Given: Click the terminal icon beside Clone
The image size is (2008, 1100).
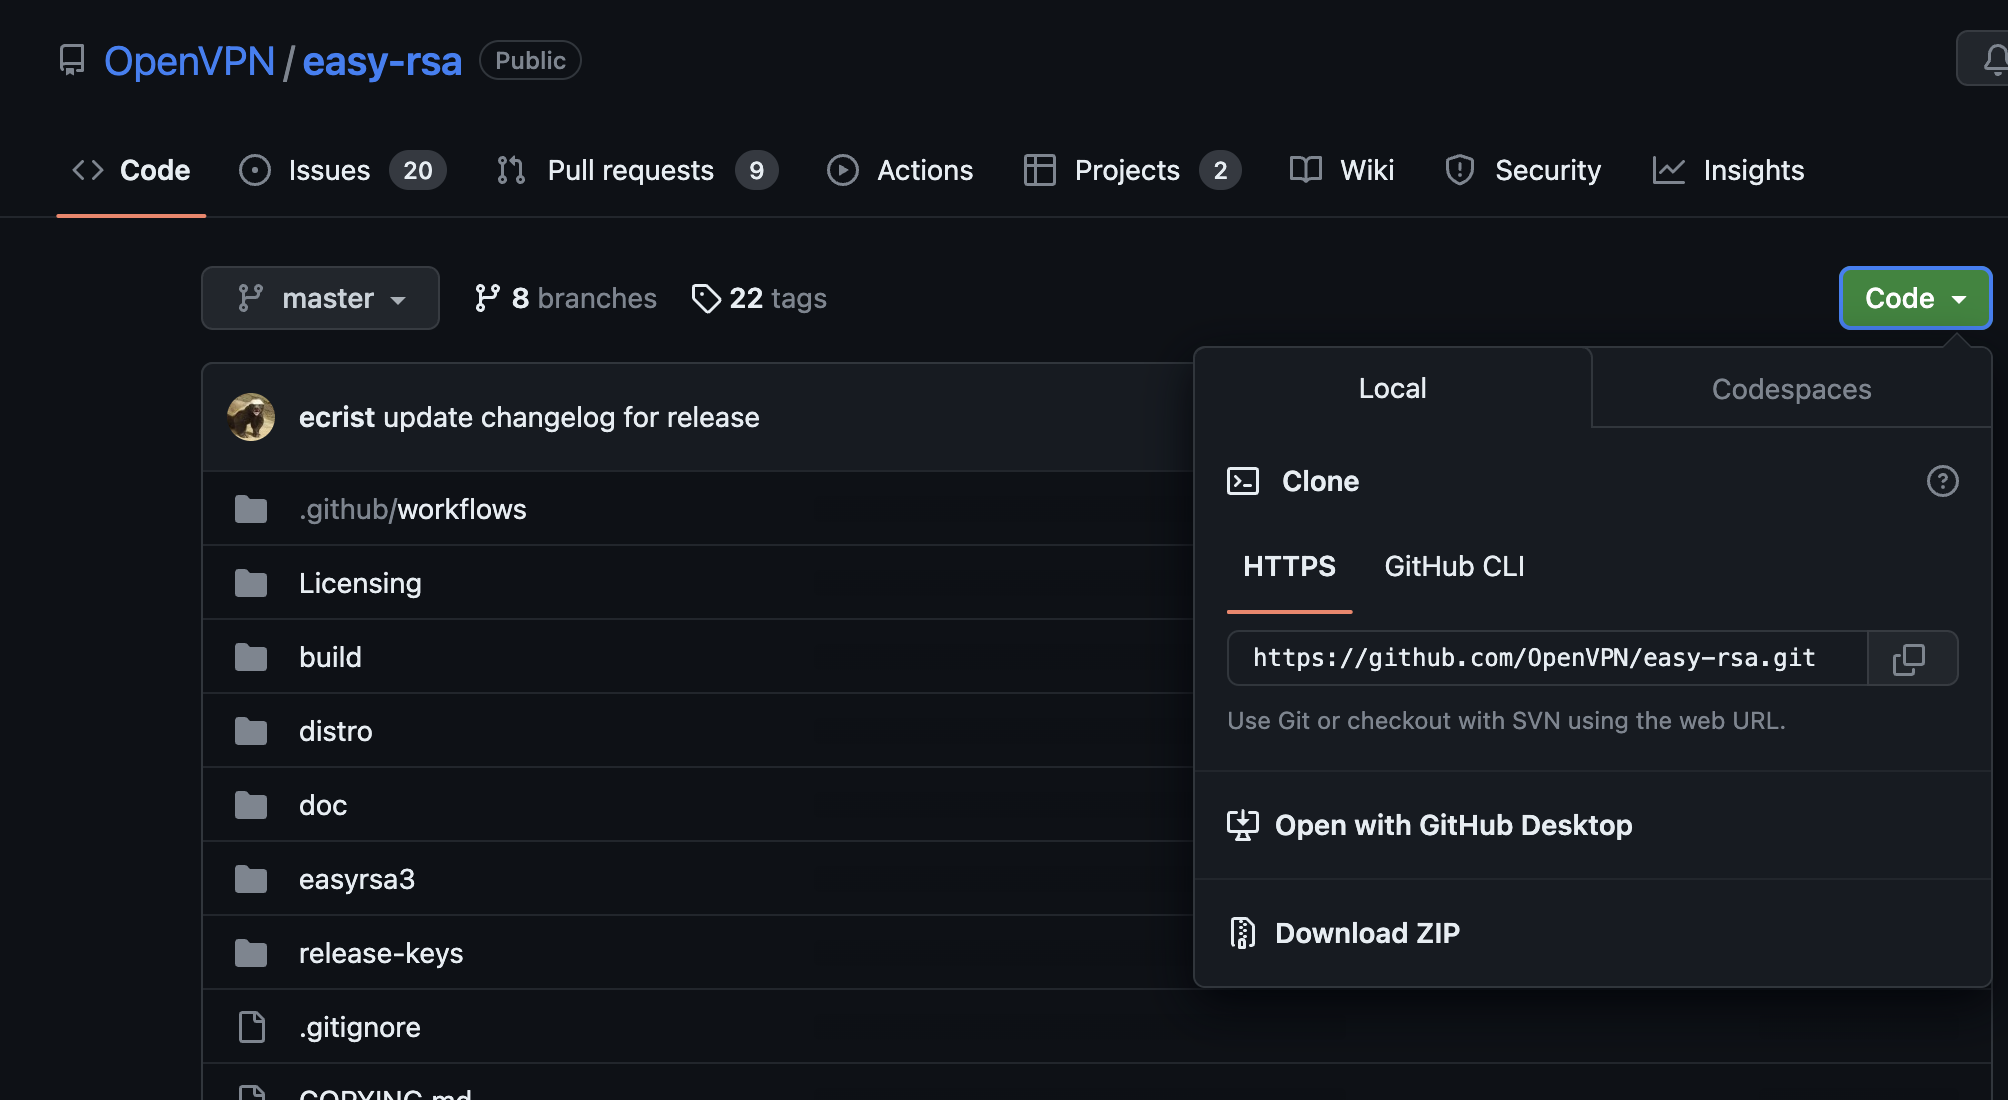Looking at the screenshot, I should (x=1243, y=481).
